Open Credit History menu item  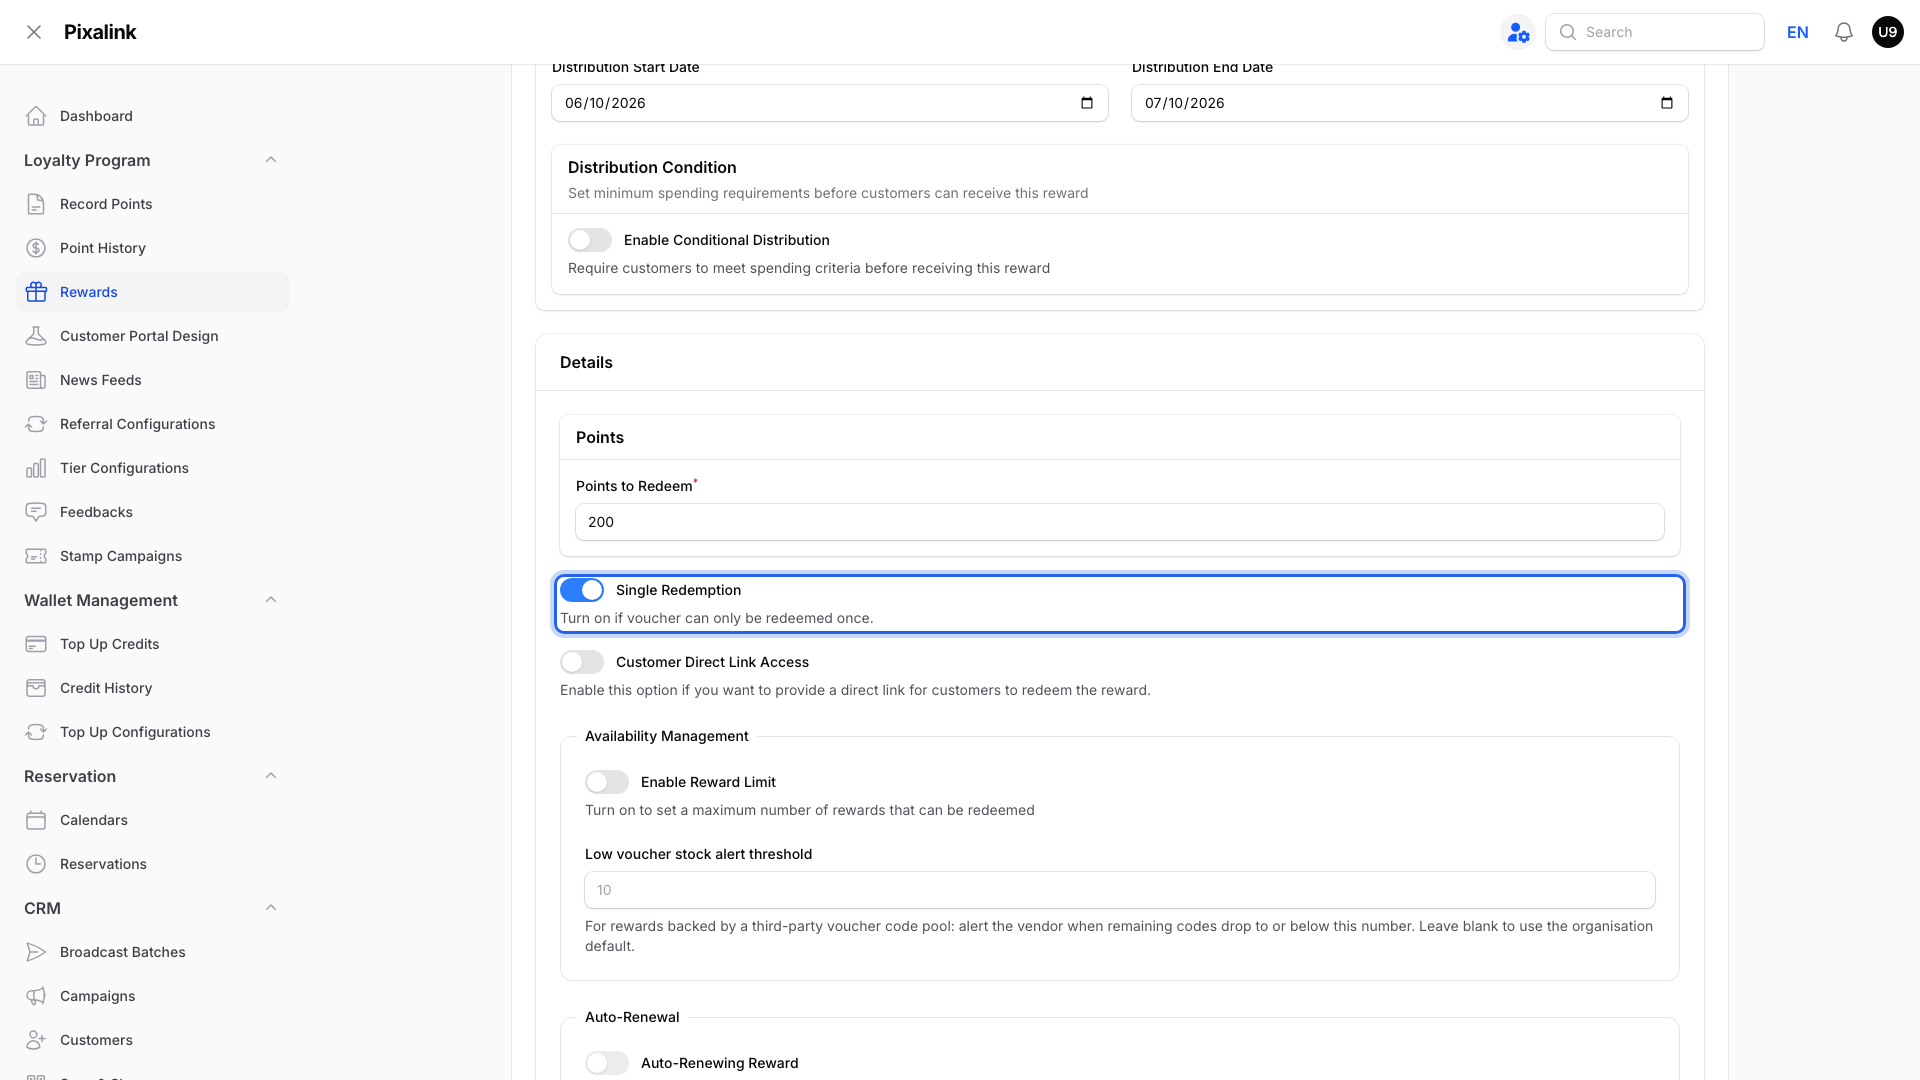pos(152,688)
